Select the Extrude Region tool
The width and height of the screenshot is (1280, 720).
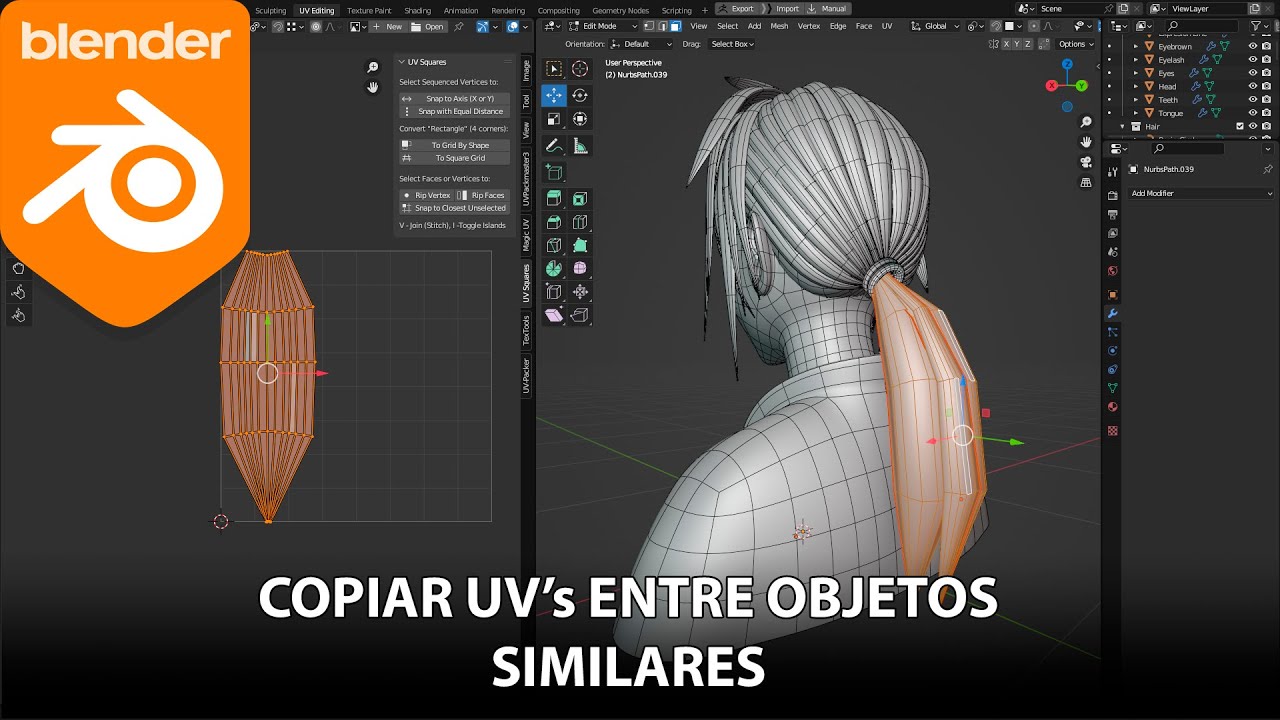pos(553,199)
